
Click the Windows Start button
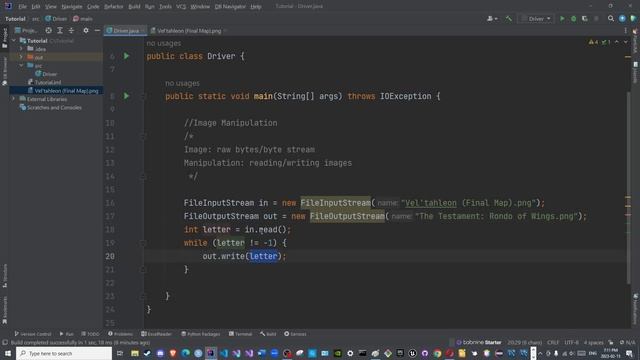coord(8,353)
